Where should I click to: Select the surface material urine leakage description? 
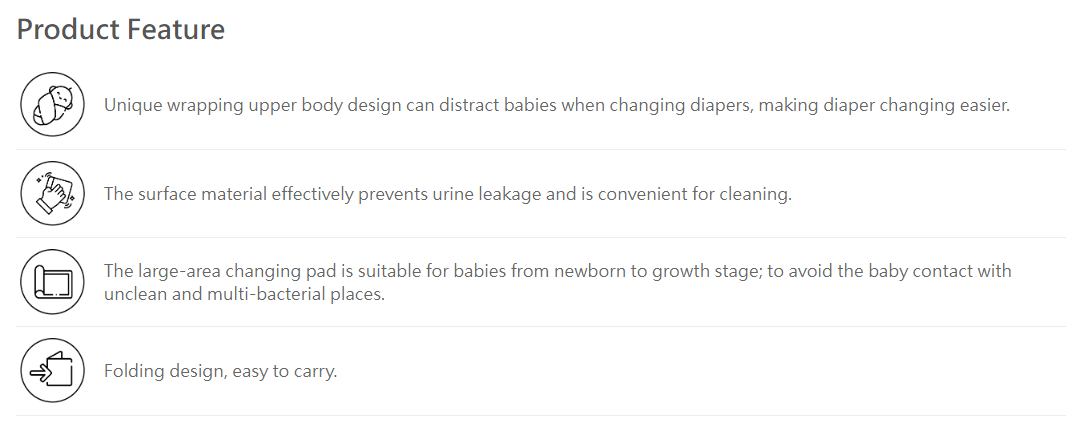point(448,194)
